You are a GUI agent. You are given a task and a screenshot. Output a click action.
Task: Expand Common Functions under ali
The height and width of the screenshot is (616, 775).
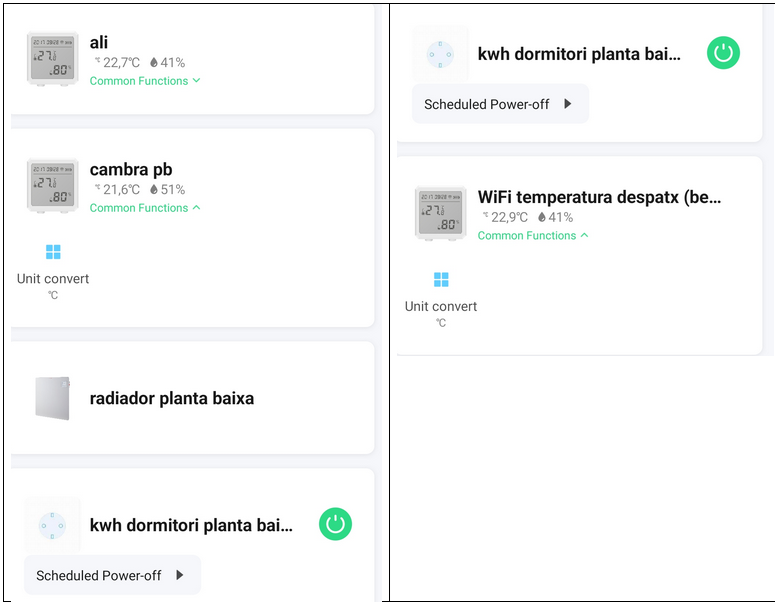145,81
